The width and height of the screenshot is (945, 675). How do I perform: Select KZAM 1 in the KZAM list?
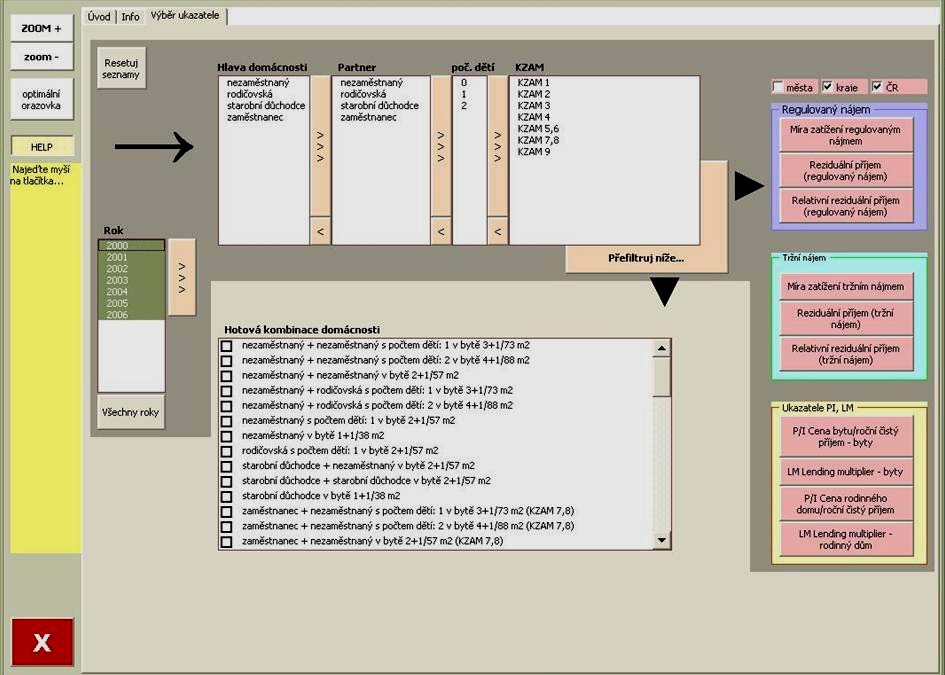(x=604, y=83)
